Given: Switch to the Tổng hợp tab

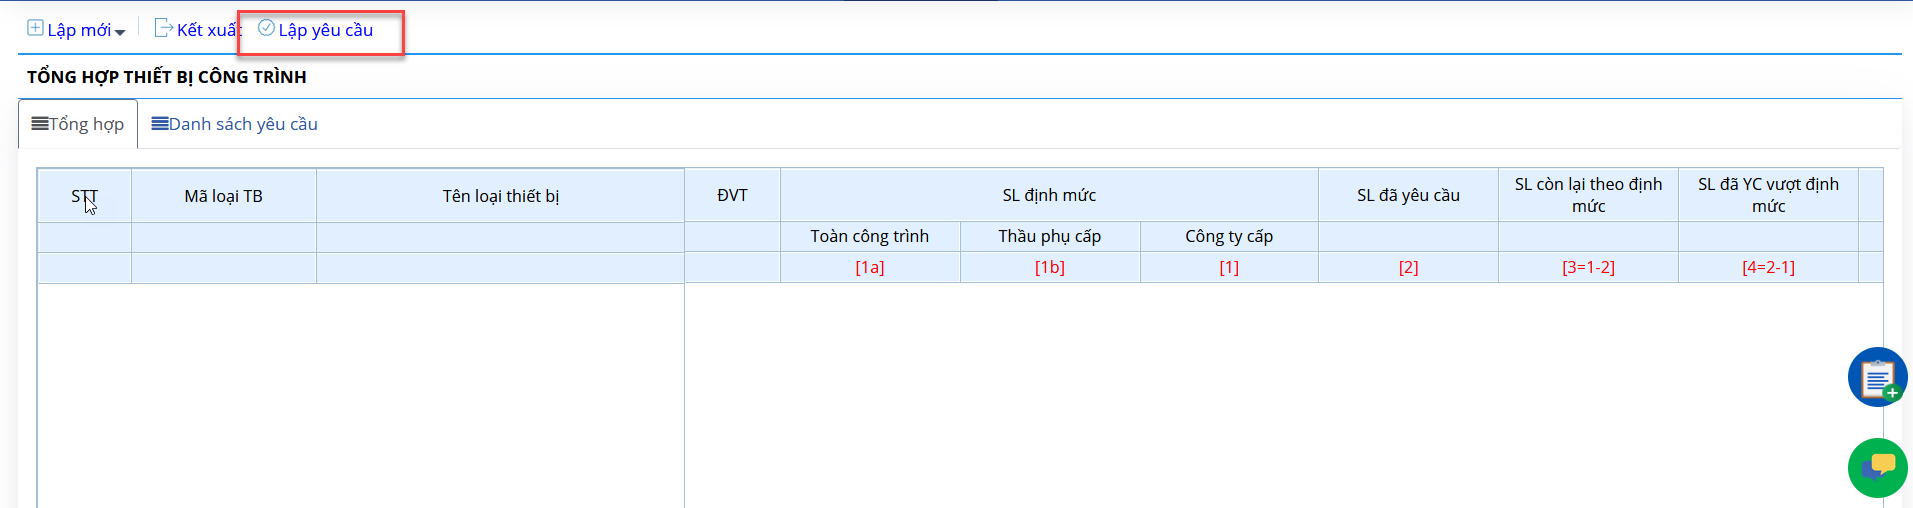Looking at the screenshot, I should click(x=78, y=124).
